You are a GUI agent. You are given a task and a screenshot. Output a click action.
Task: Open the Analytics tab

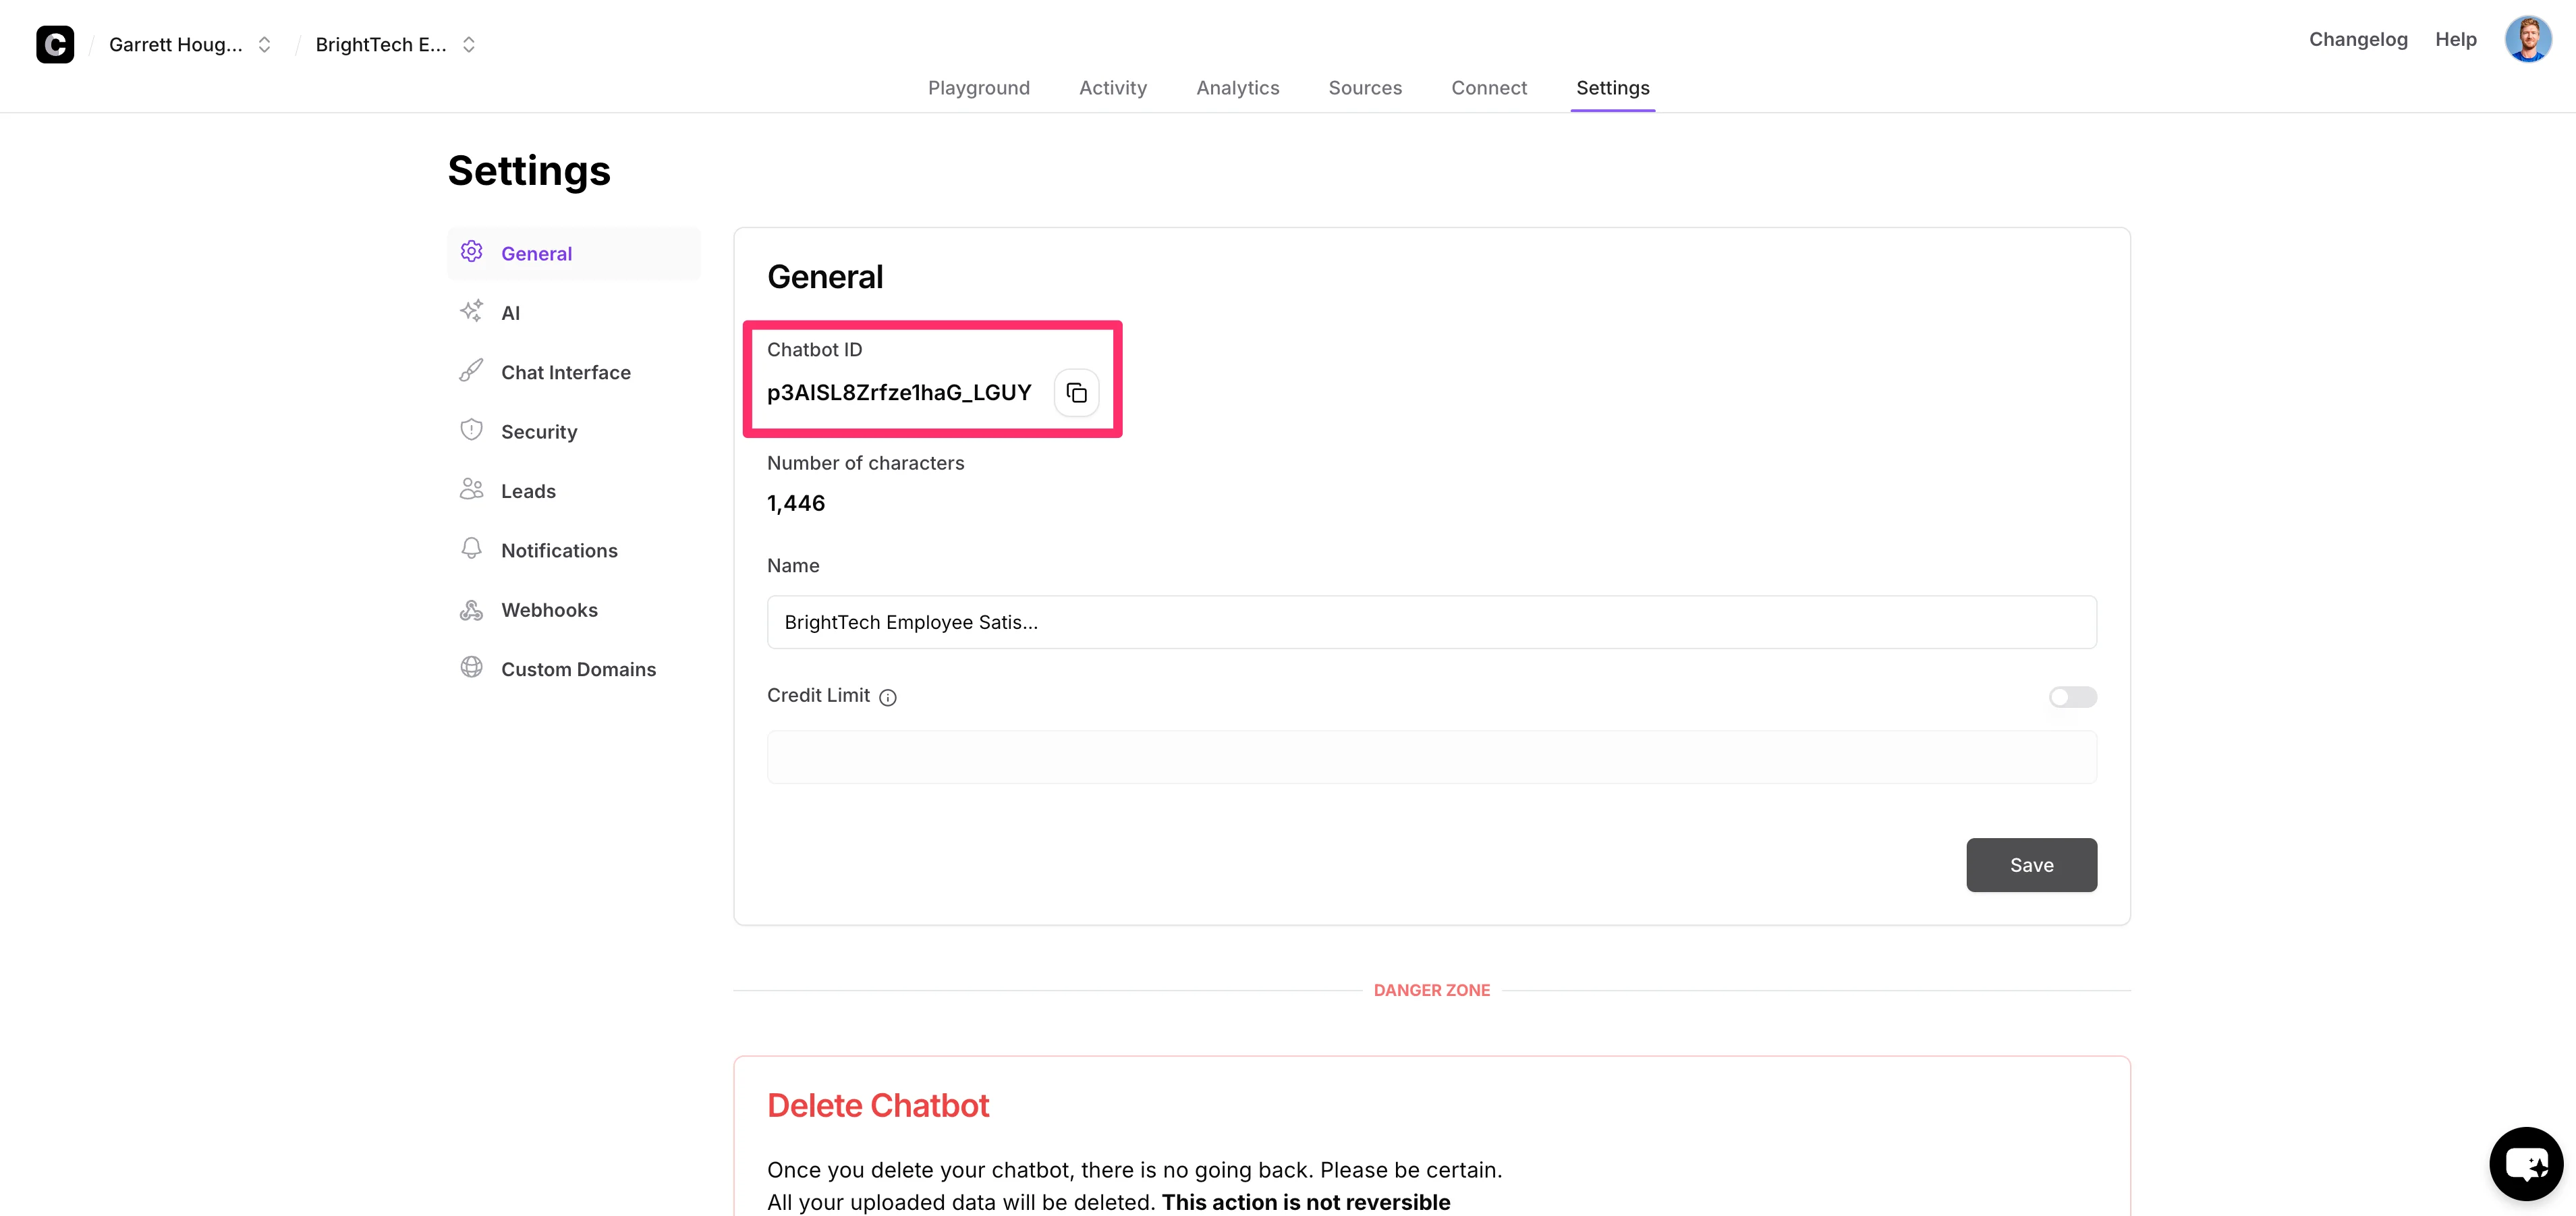point(1237,88)
